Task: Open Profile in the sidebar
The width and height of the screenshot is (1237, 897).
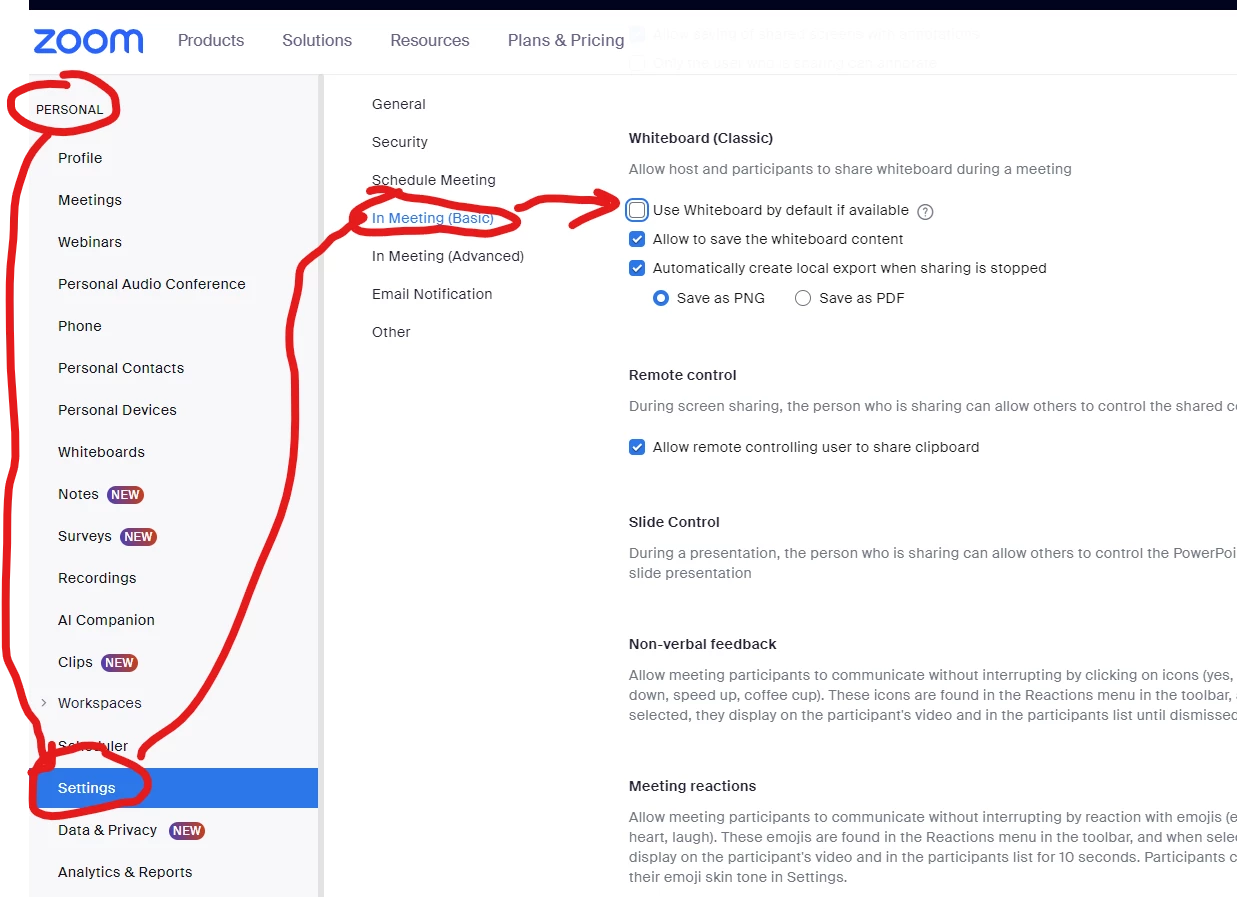Action: (x=80, y=158)
